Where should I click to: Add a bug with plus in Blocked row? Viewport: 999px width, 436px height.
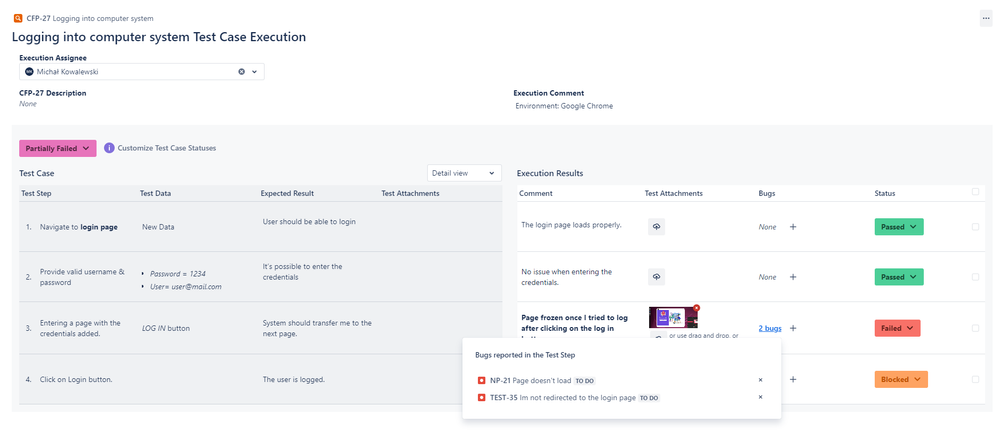793,379
